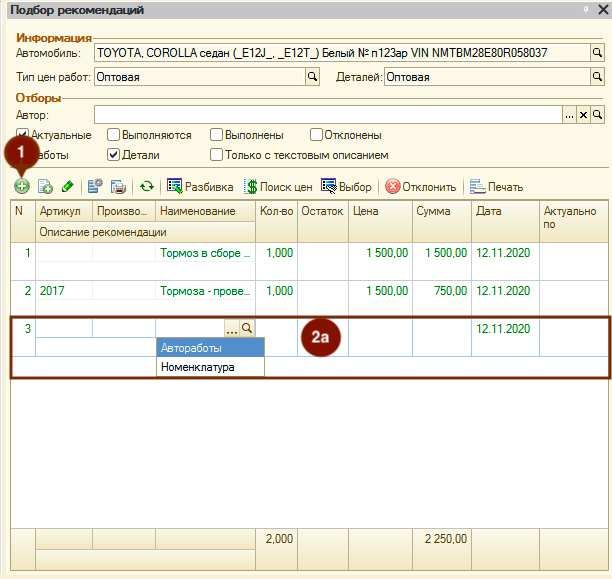Click the Актуально по column header
Image resolution: width=612 pixels, height=579 pixels.
click(574, 221)
